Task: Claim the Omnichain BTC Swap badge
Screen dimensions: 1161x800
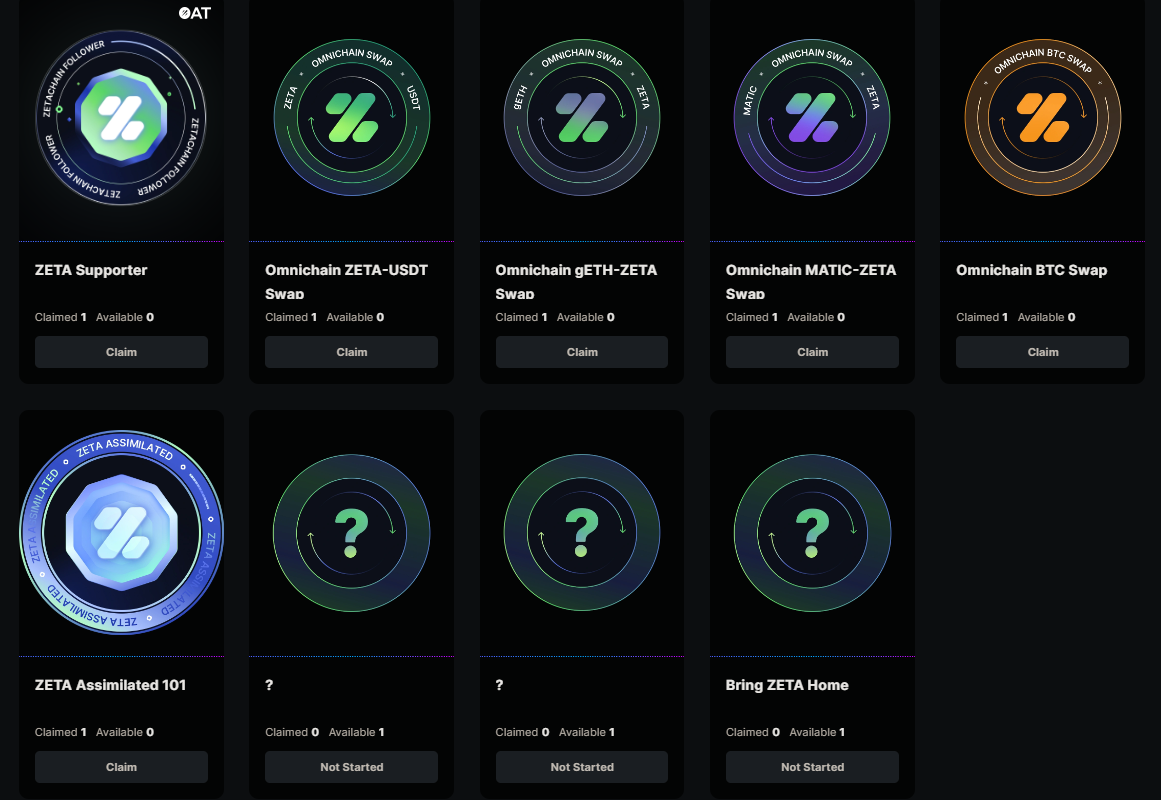Action: coord(1043,352)
